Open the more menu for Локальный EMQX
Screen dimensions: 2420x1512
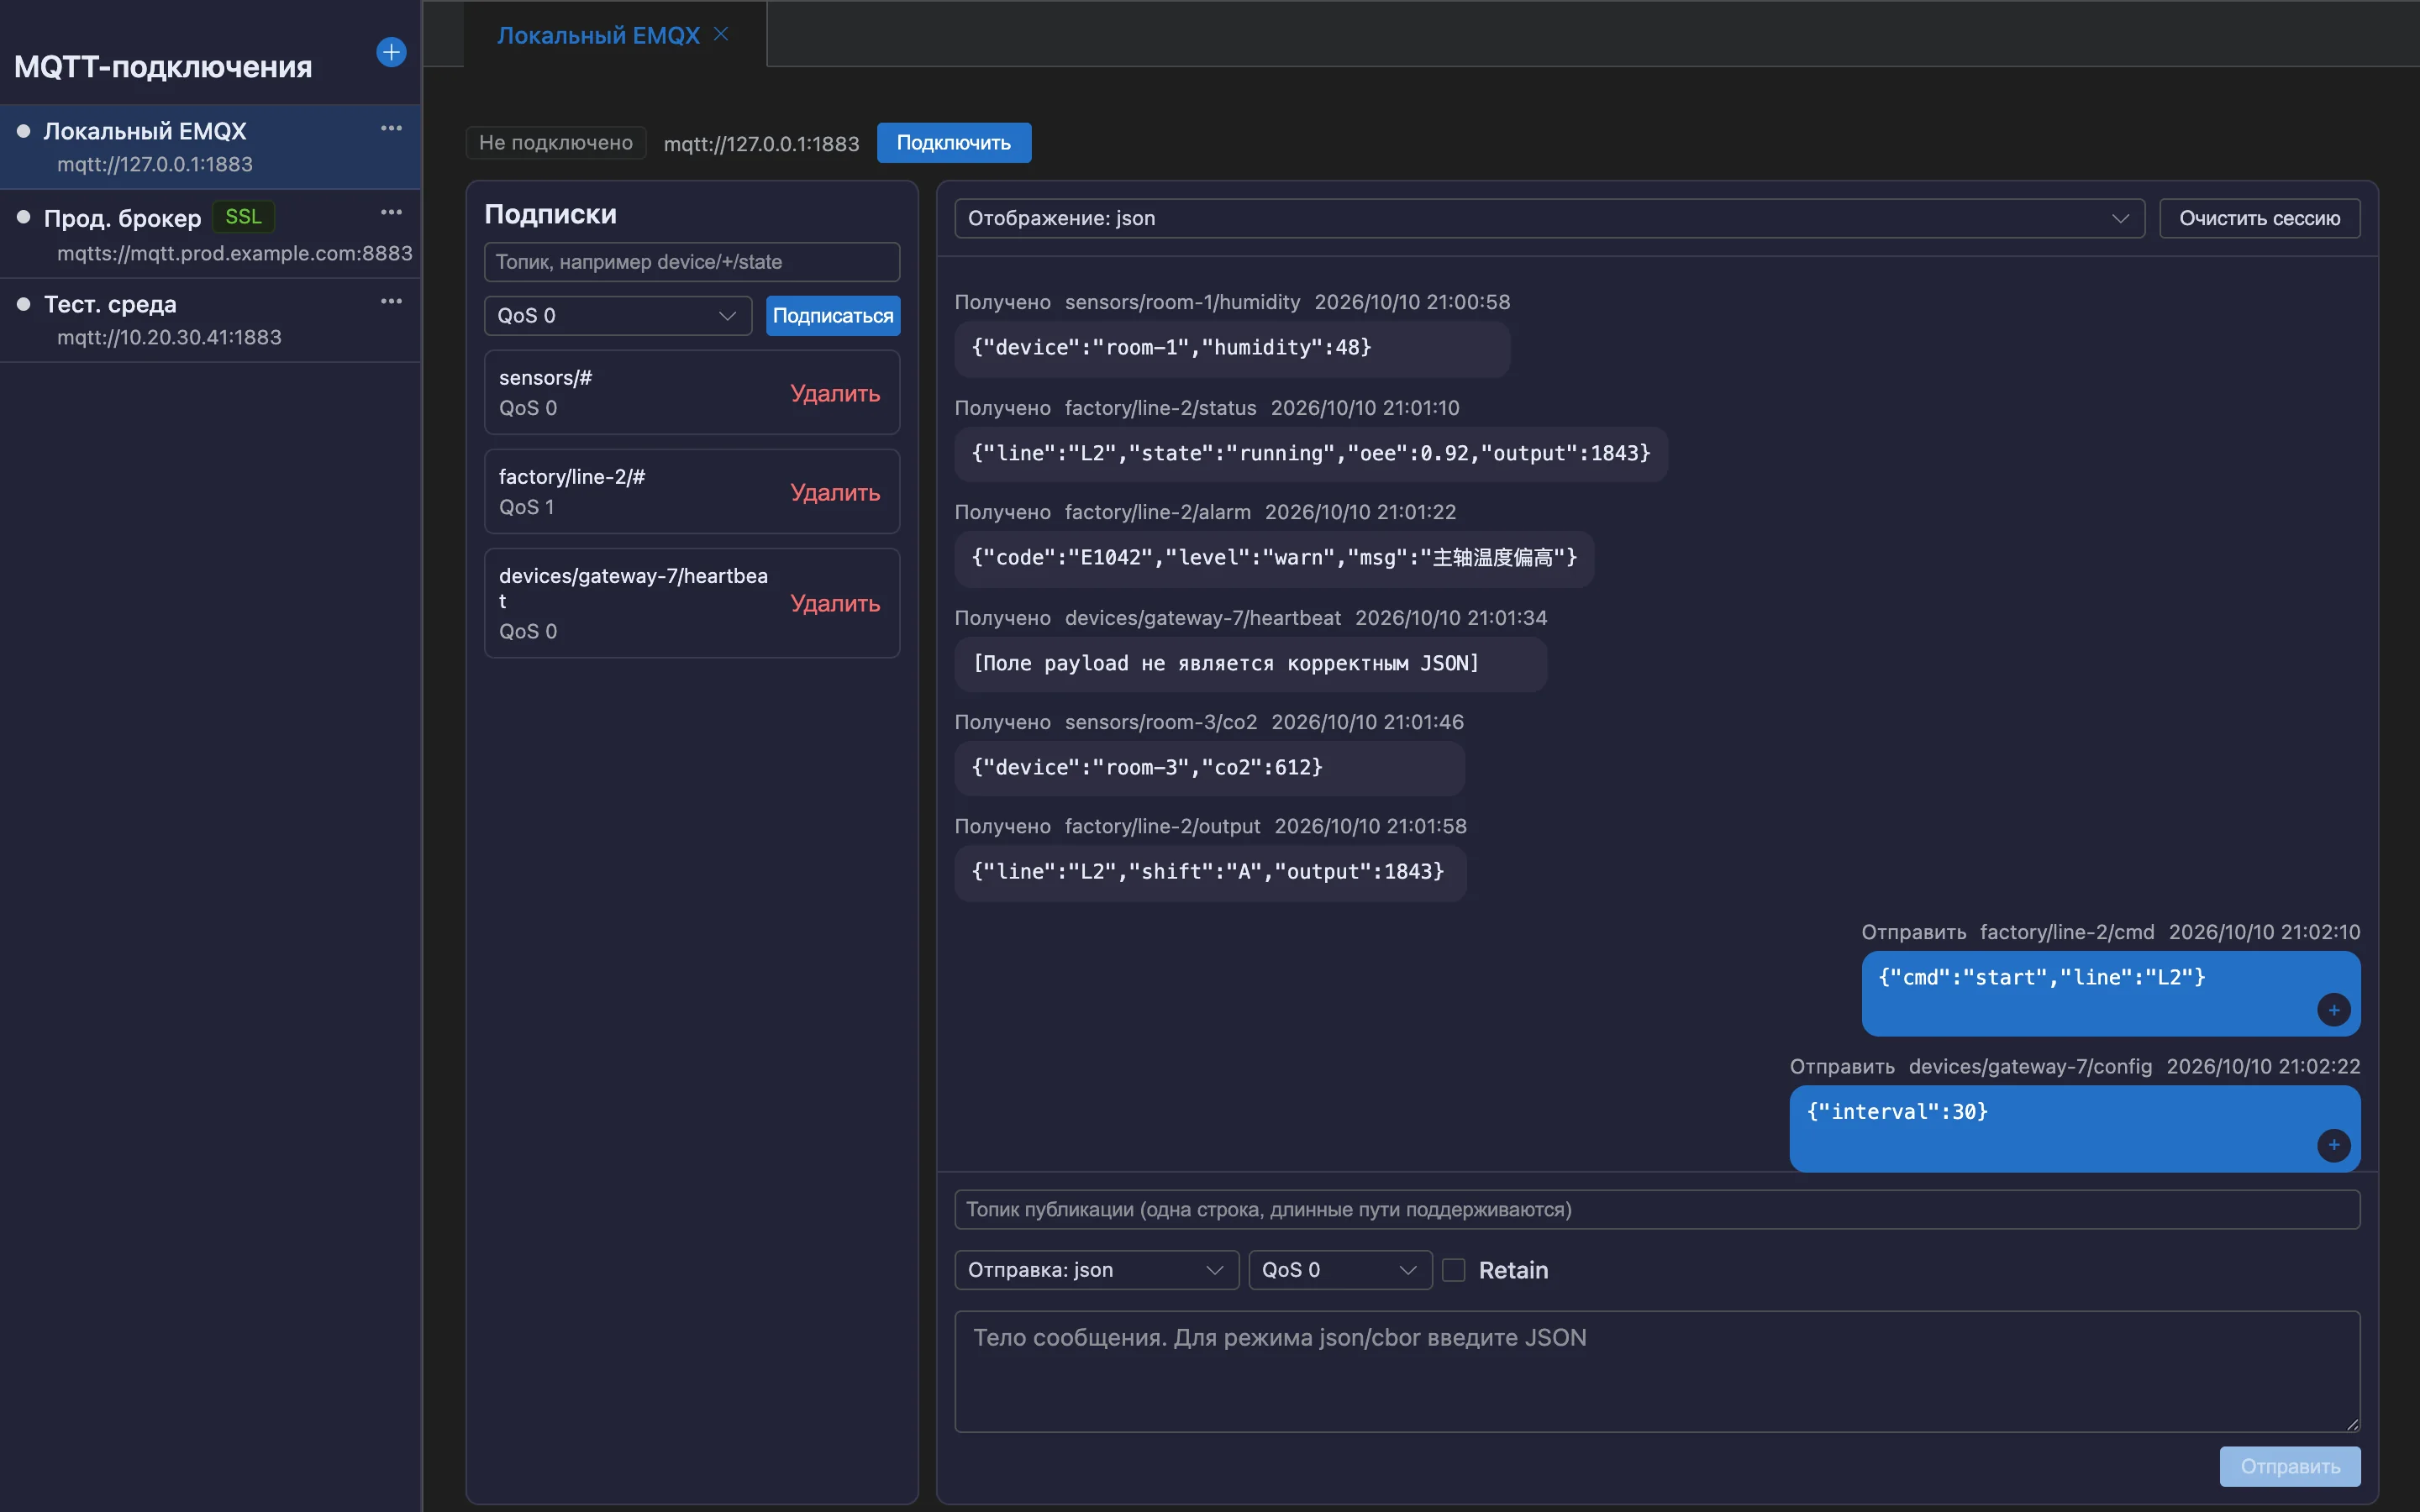[x=391, y=128]
